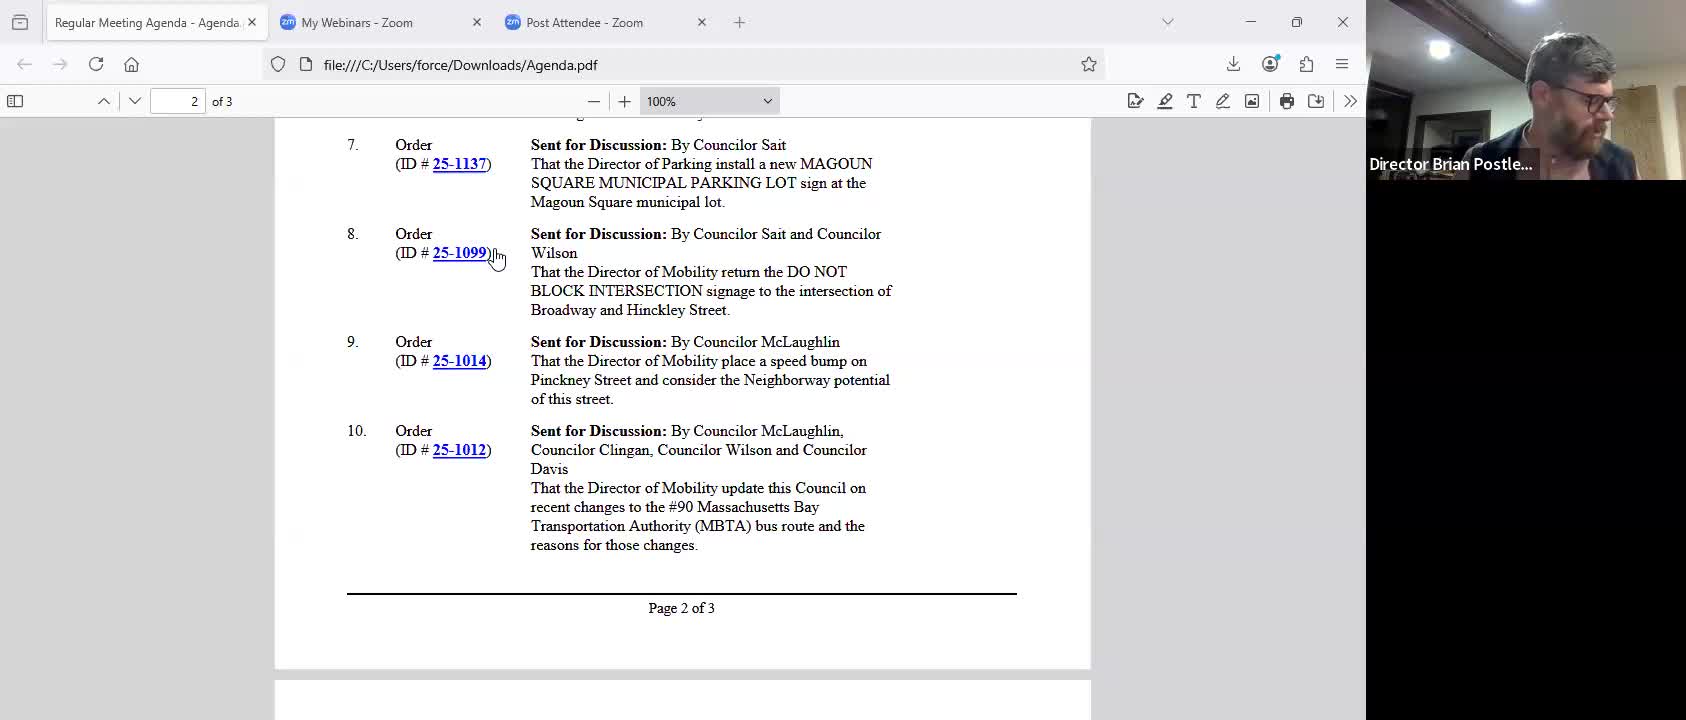Click the text "reasons for those changes."
The image size is (1686, 720).
[x=614, y=545]
